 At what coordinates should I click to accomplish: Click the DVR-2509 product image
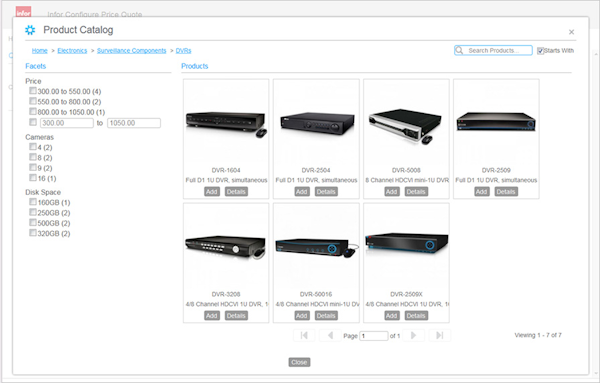[496, 123]
